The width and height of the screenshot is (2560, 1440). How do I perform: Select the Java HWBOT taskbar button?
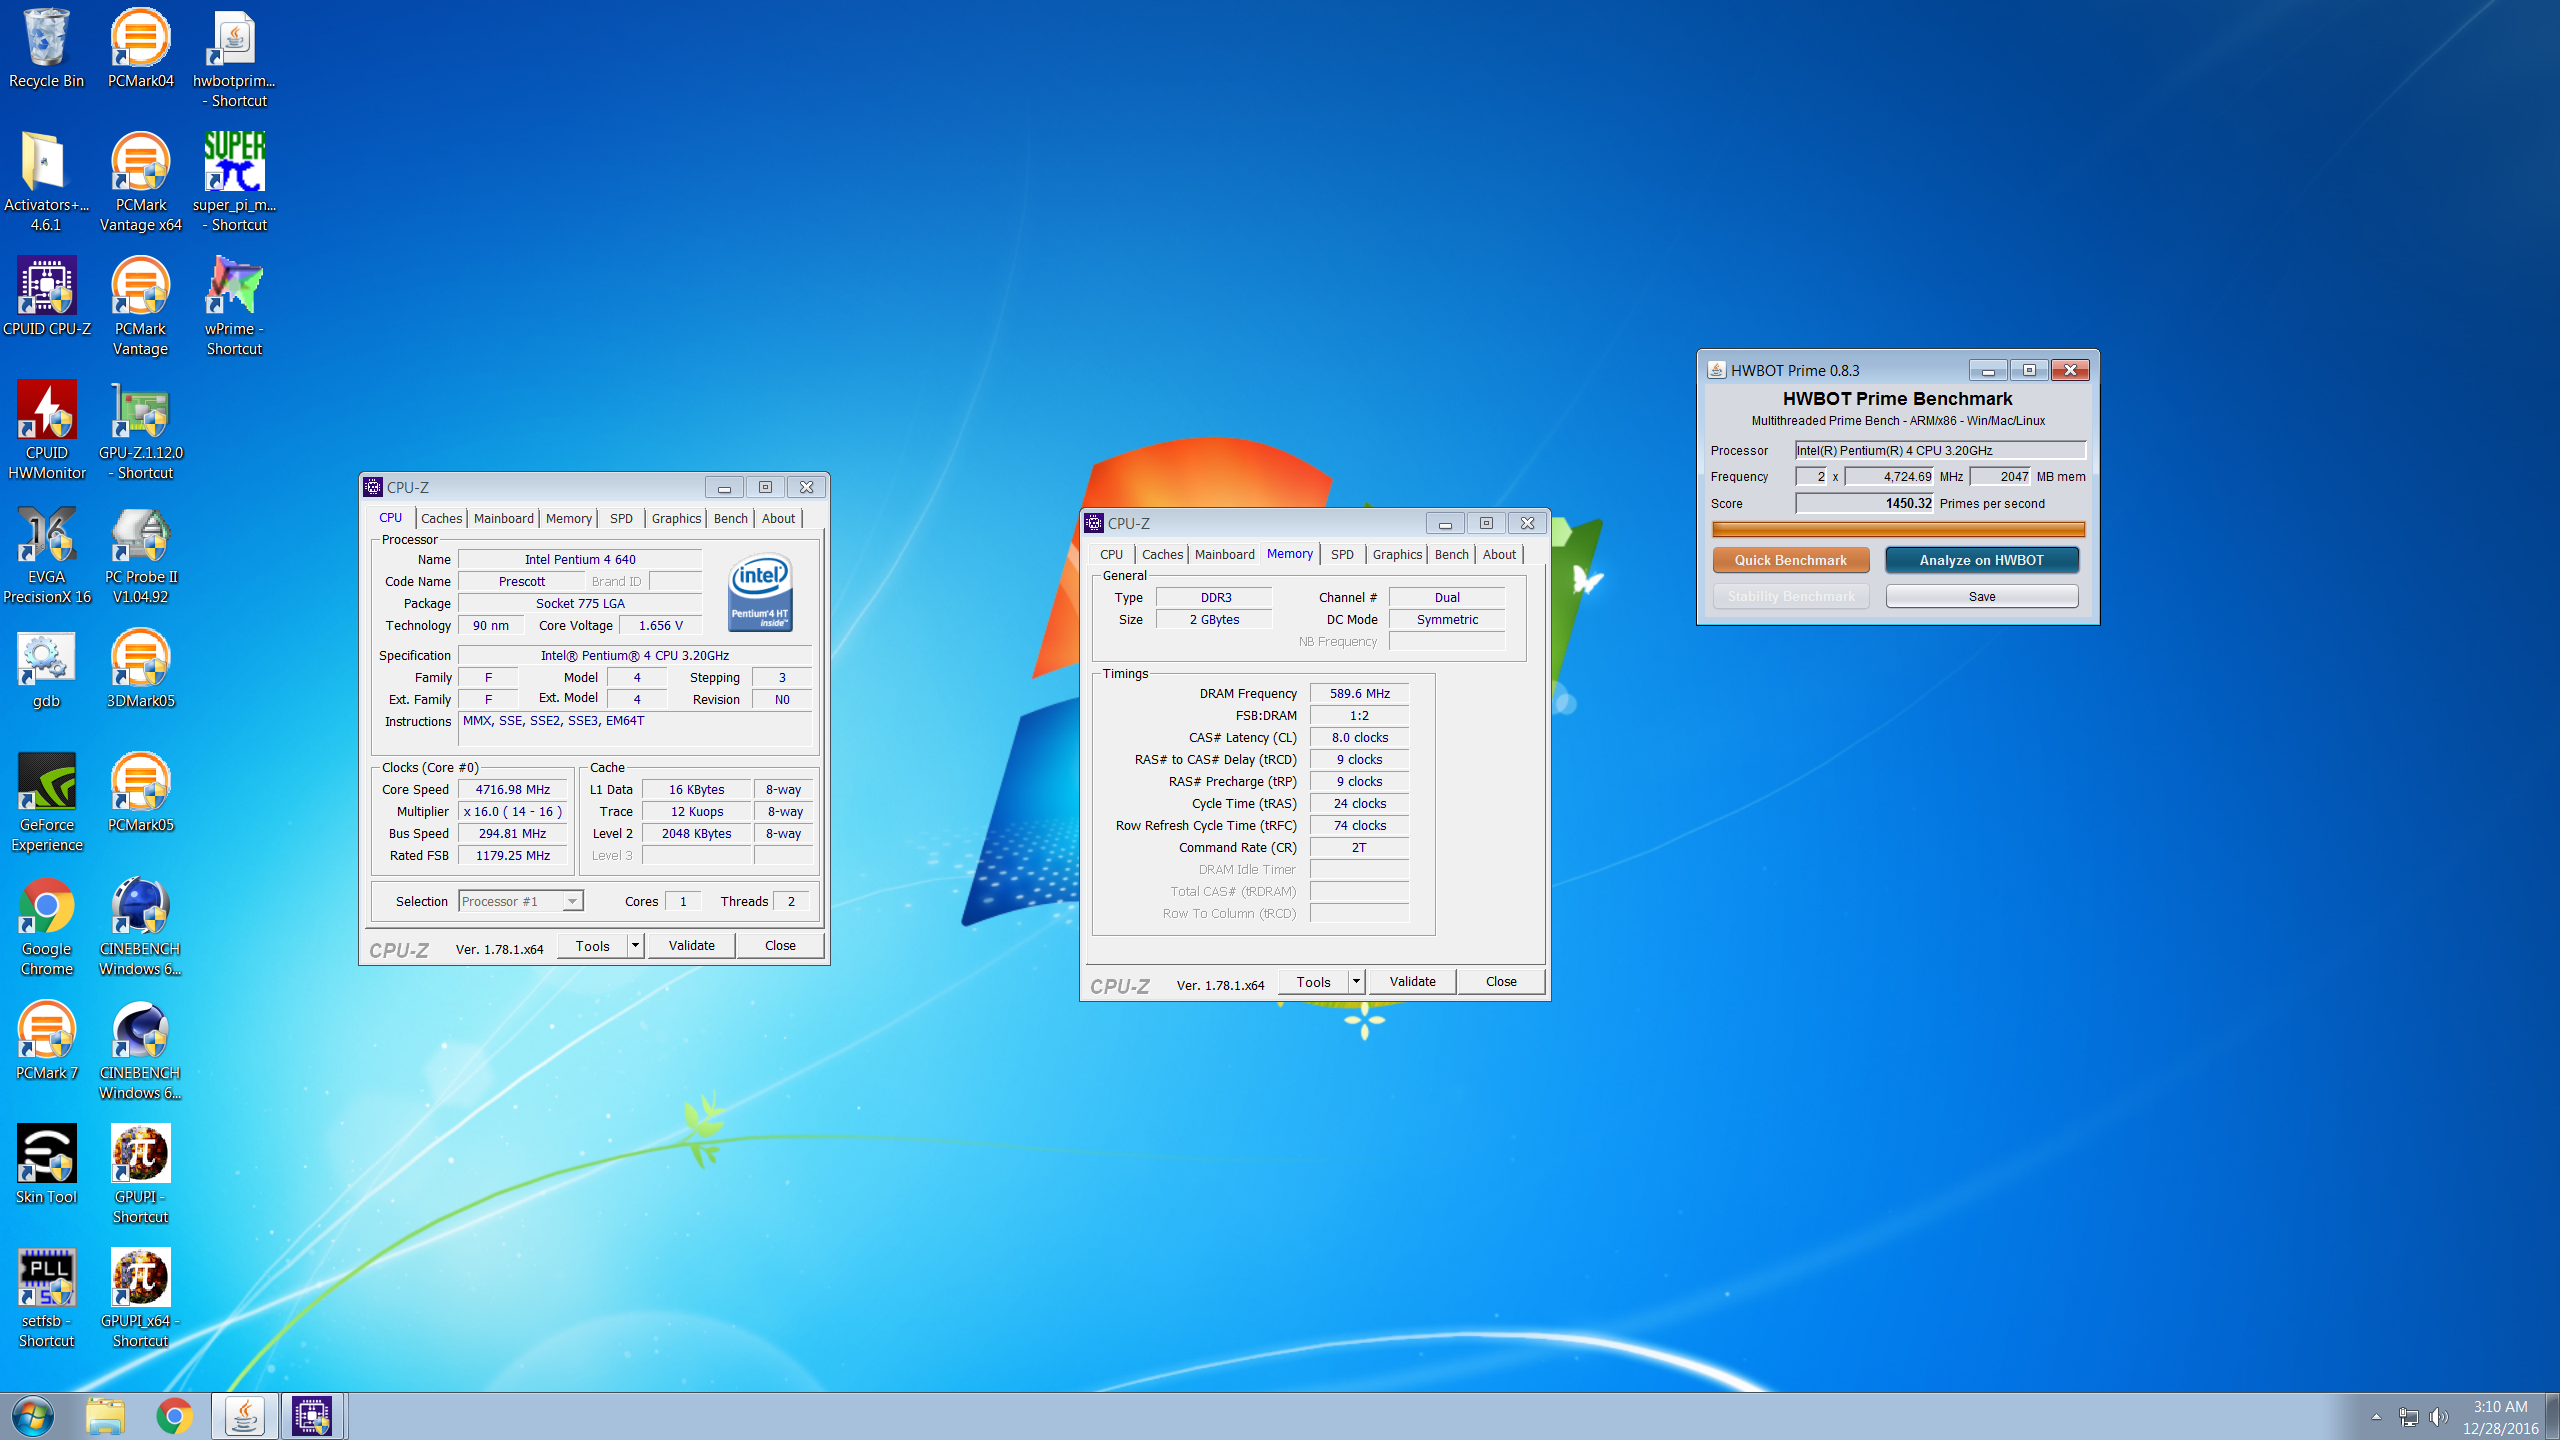coord(245,1416)
